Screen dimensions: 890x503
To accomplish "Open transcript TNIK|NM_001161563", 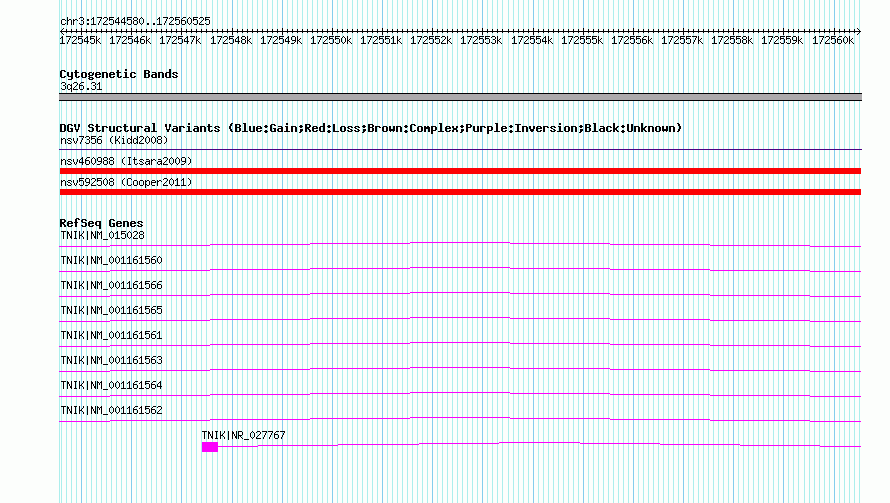I will [x=111, y=360].
